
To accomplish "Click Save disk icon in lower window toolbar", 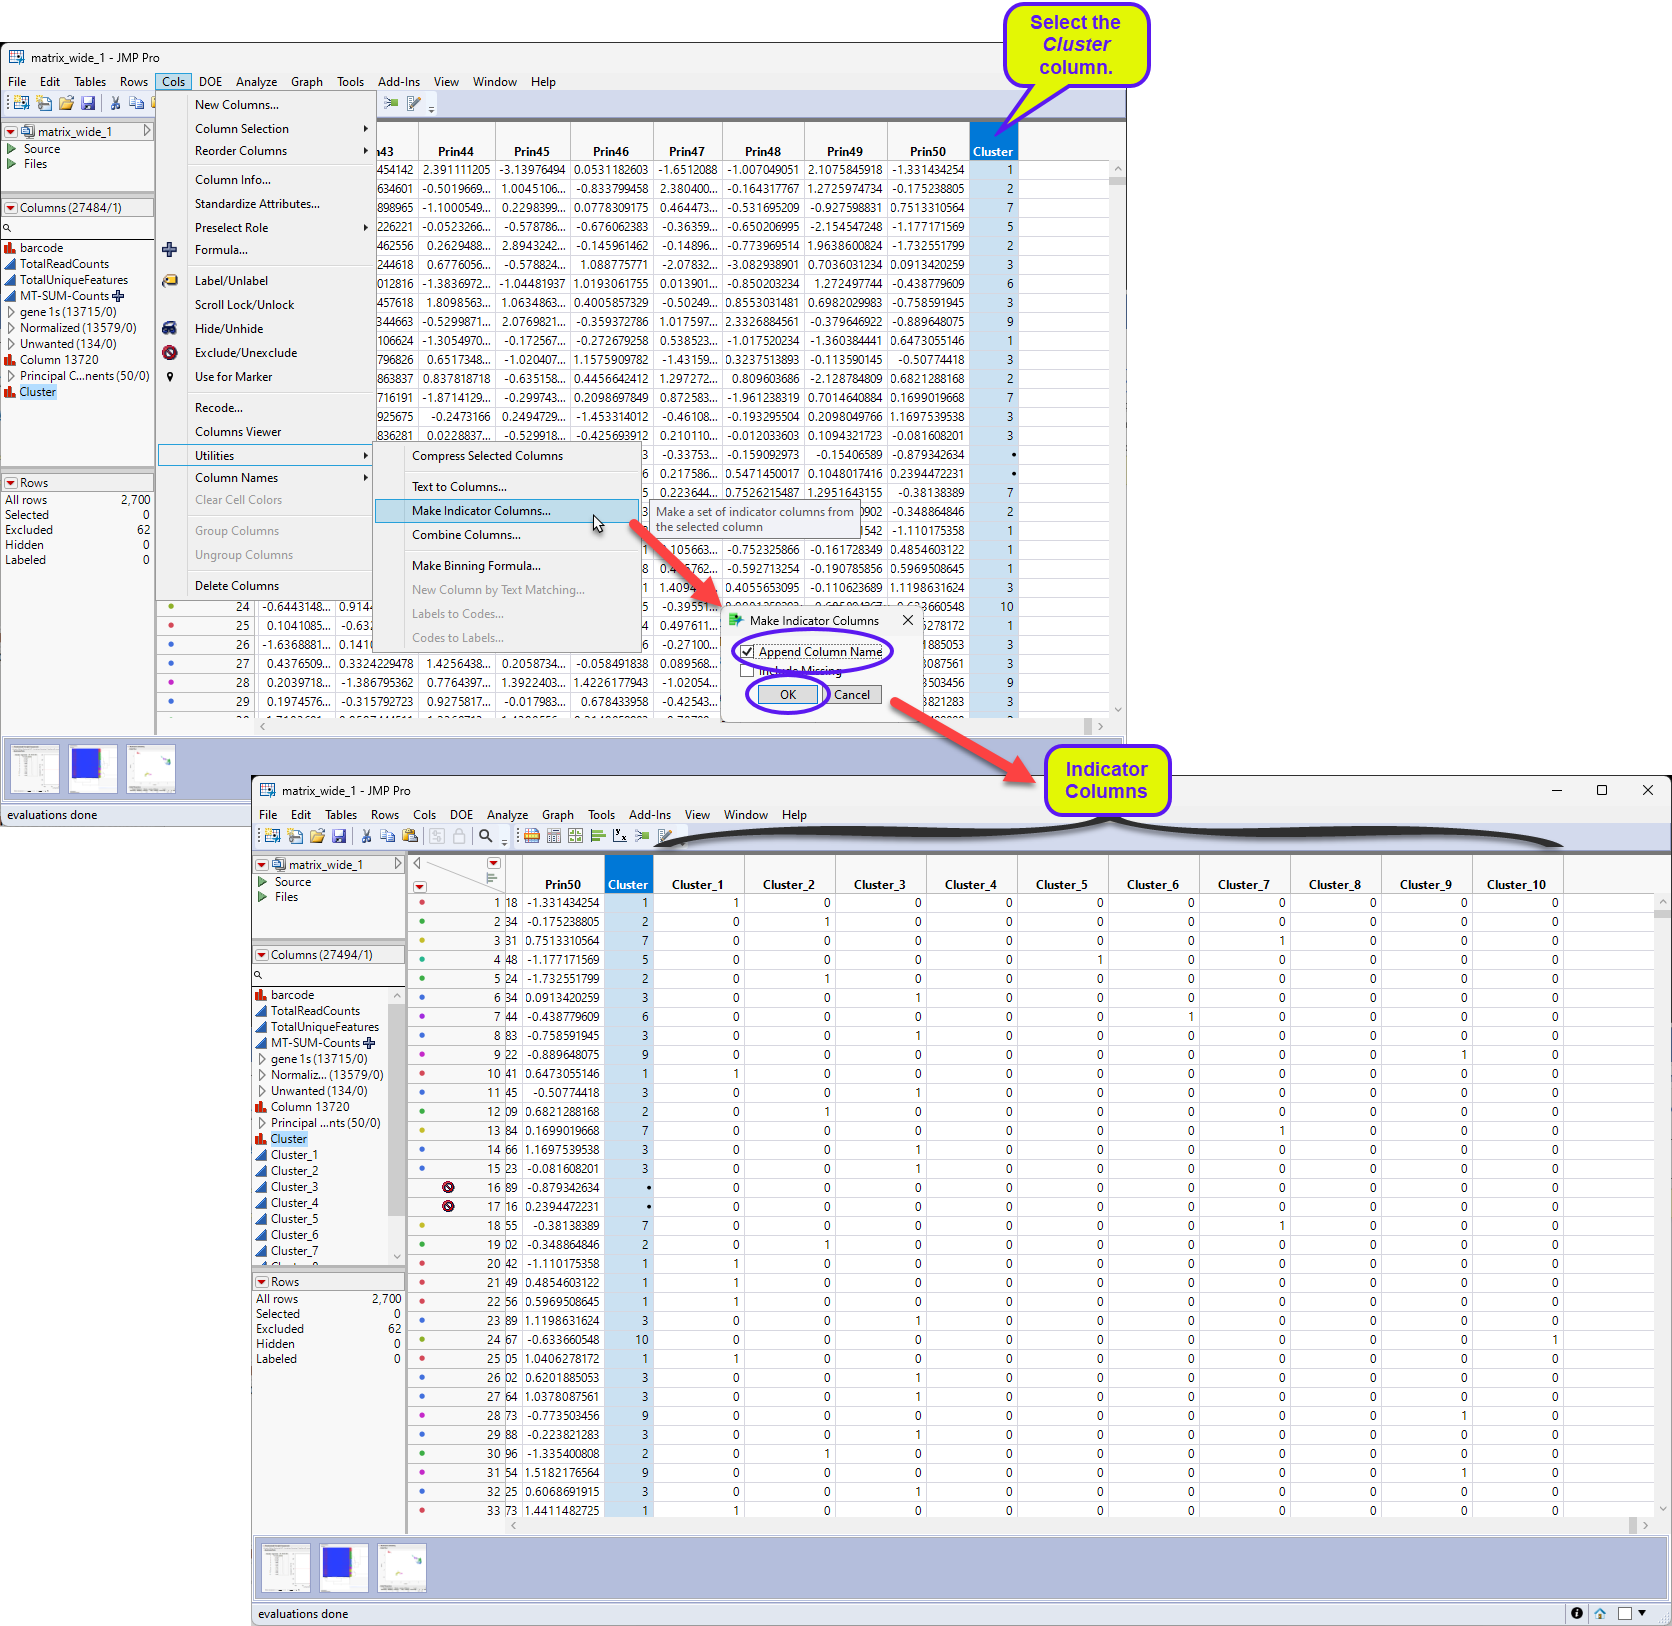I will click(339, 836).
